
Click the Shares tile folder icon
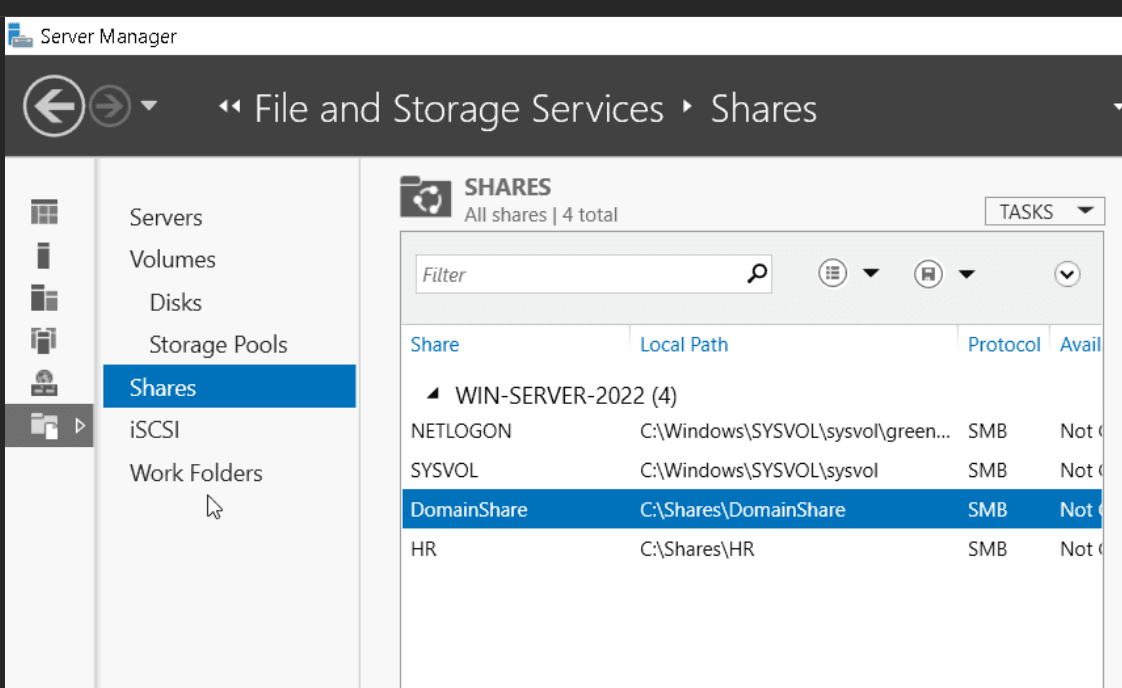[x=426, y=197]
